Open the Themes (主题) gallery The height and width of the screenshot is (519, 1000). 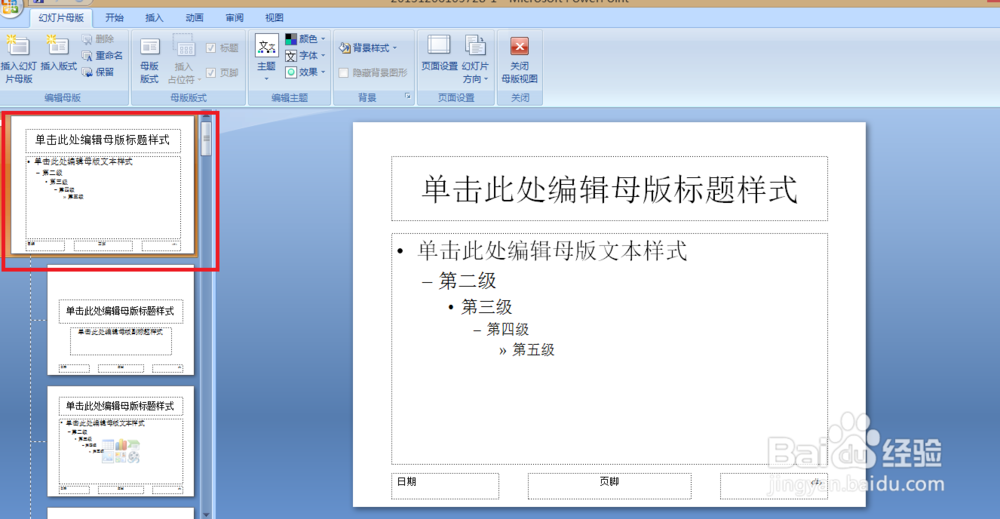point(267,58)
